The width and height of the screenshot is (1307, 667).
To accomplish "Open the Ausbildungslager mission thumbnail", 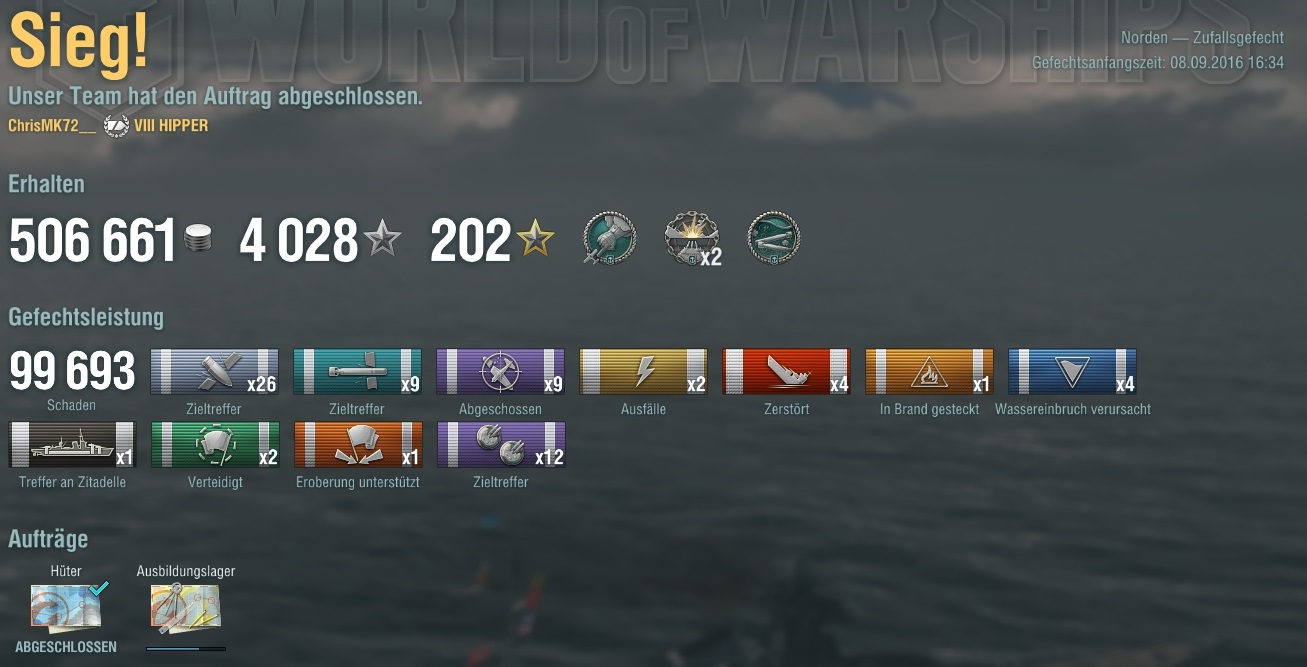I will click(x=186, y=609).
